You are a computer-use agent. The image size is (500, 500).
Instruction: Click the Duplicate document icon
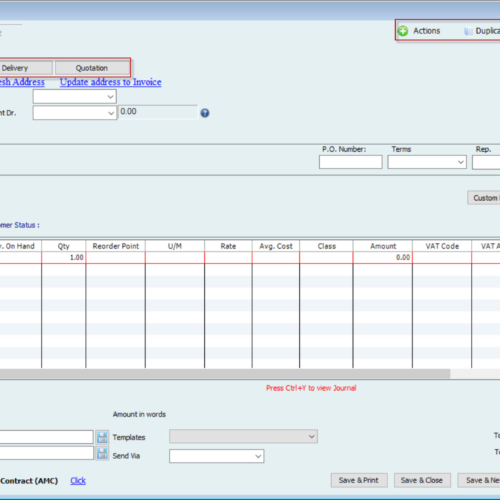(x=468, y=31)
